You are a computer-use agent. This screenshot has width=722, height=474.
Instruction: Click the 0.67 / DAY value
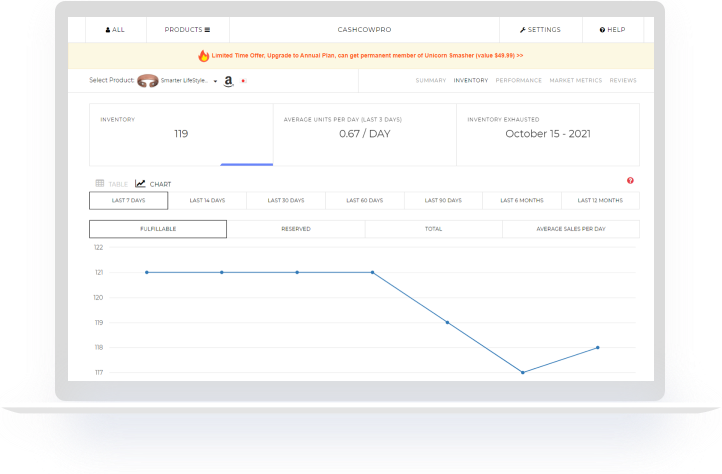[365, 134]
